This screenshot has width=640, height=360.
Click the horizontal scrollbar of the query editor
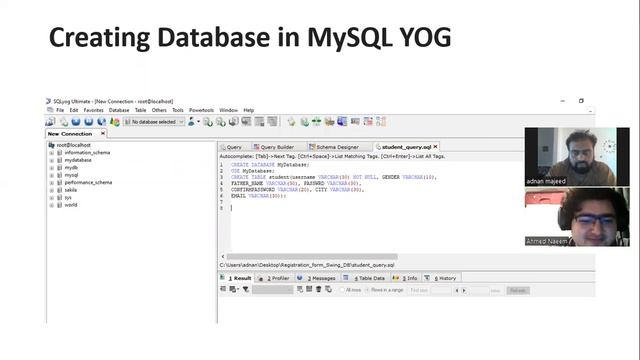[312, 256]
